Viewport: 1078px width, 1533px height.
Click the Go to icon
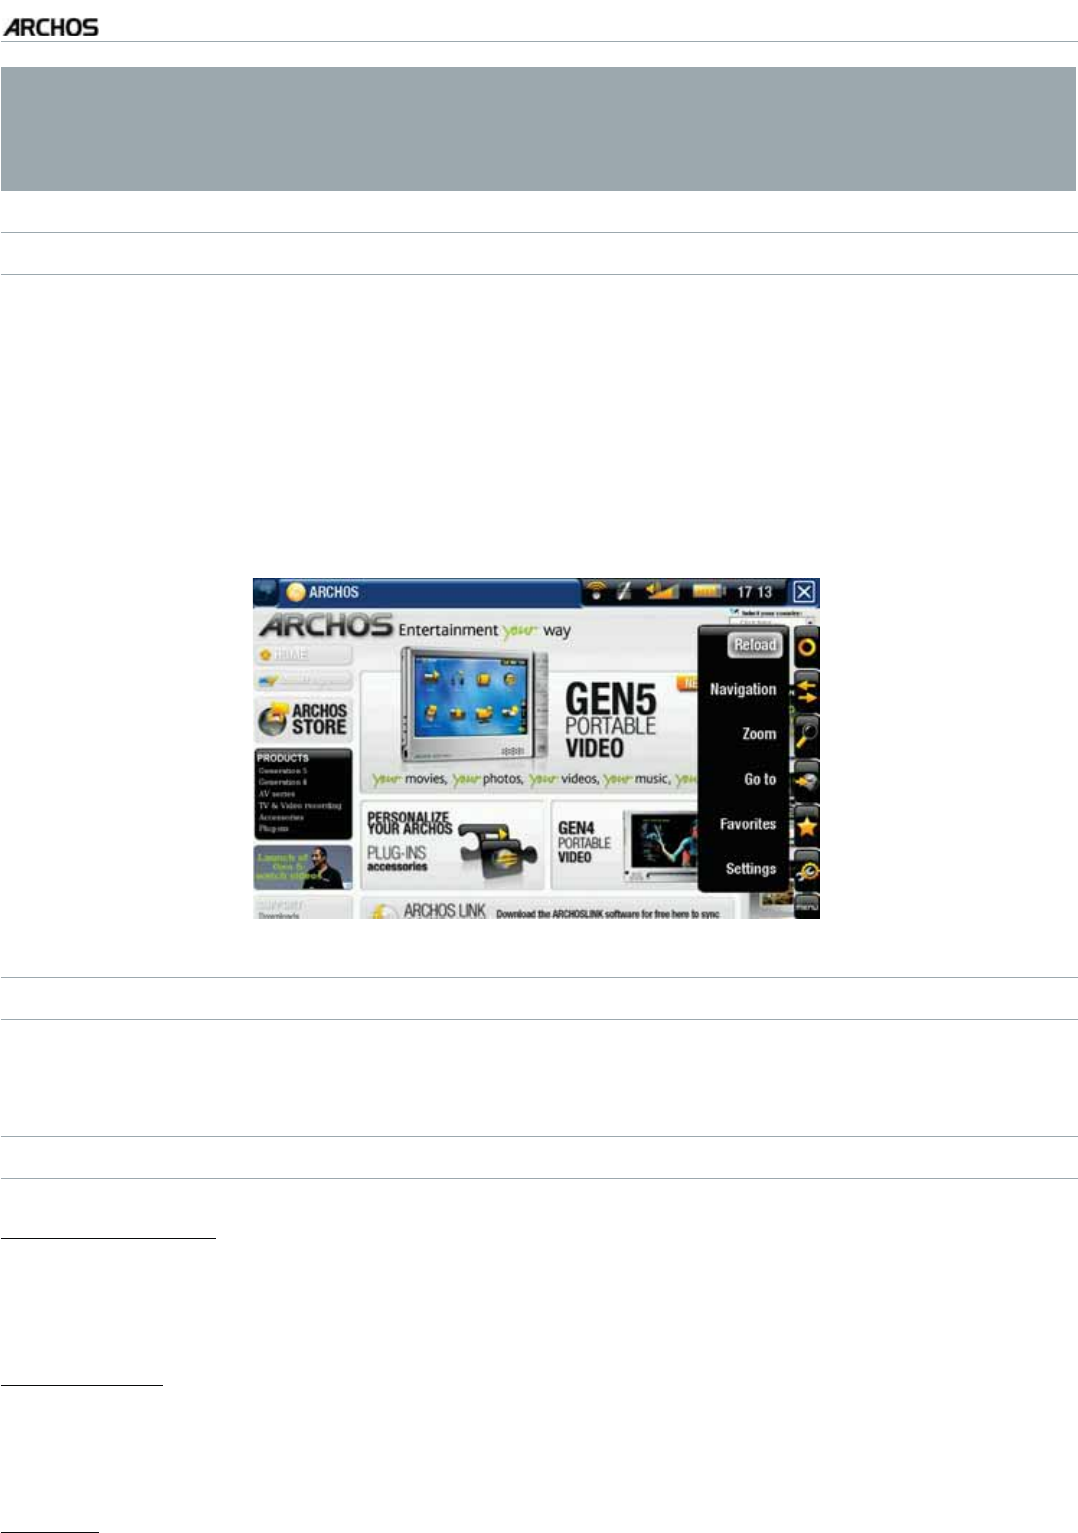coord(806,781)
